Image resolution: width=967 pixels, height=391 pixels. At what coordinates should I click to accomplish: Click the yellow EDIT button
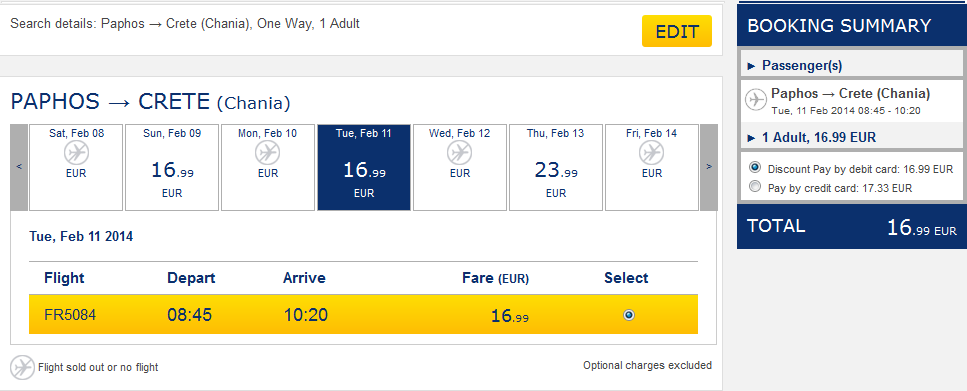(677, 31)
